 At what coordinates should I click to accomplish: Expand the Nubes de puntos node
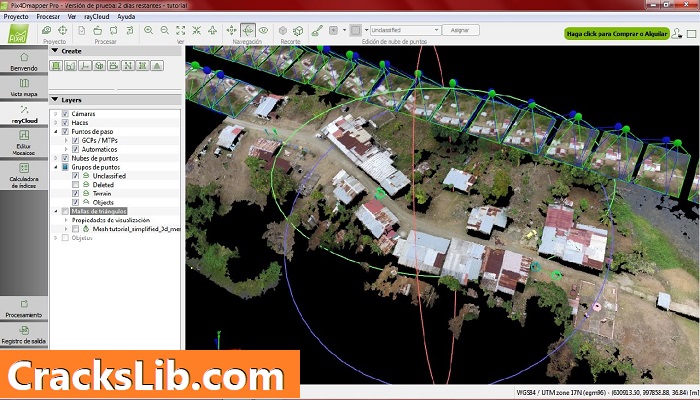pos(56,158)
